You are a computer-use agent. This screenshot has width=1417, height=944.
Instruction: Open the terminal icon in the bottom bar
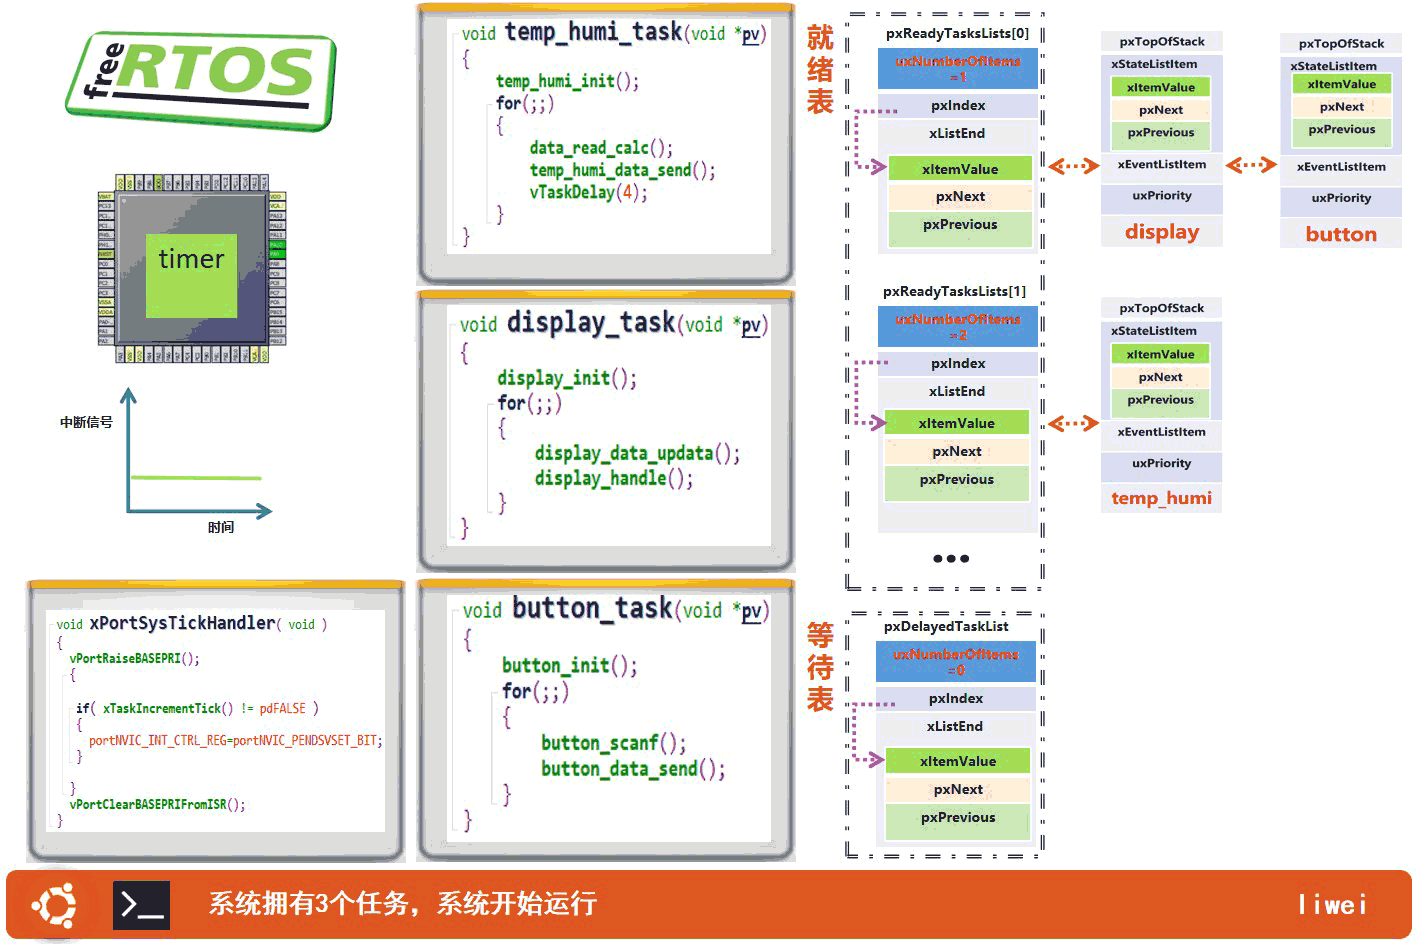coord(141,906)
